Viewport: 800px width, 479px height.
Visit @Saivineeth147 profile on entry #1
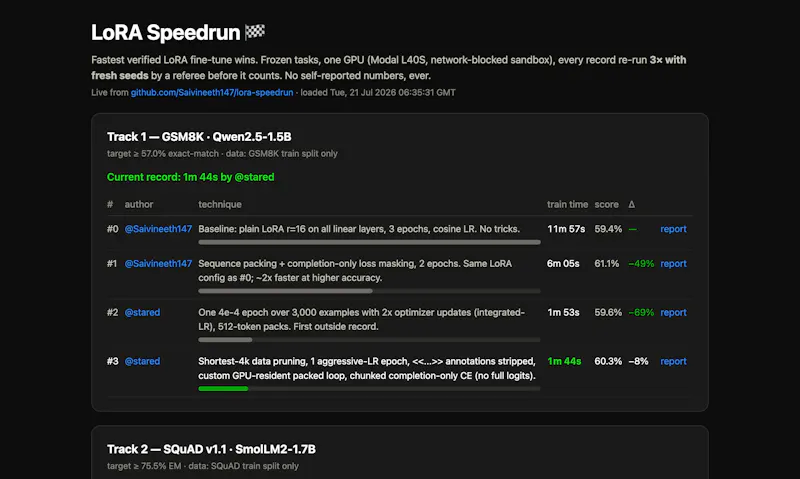pos(158,264)
